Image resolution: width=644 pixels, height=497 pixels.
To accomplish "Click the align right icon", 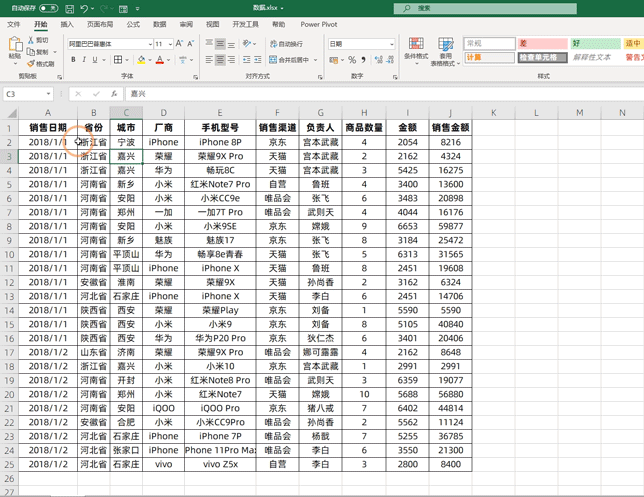I will [232, 60].
